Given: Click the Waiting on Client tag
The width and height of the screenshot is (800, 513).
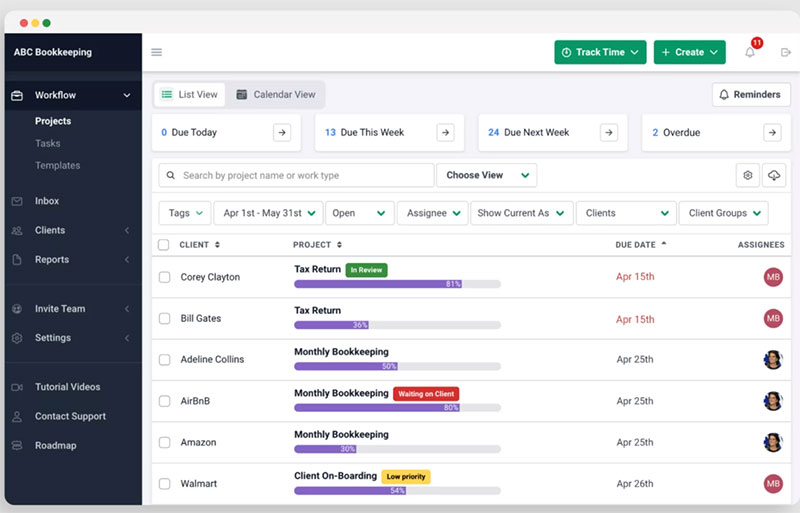Looking at the screenshot, I should coord(426,394).
